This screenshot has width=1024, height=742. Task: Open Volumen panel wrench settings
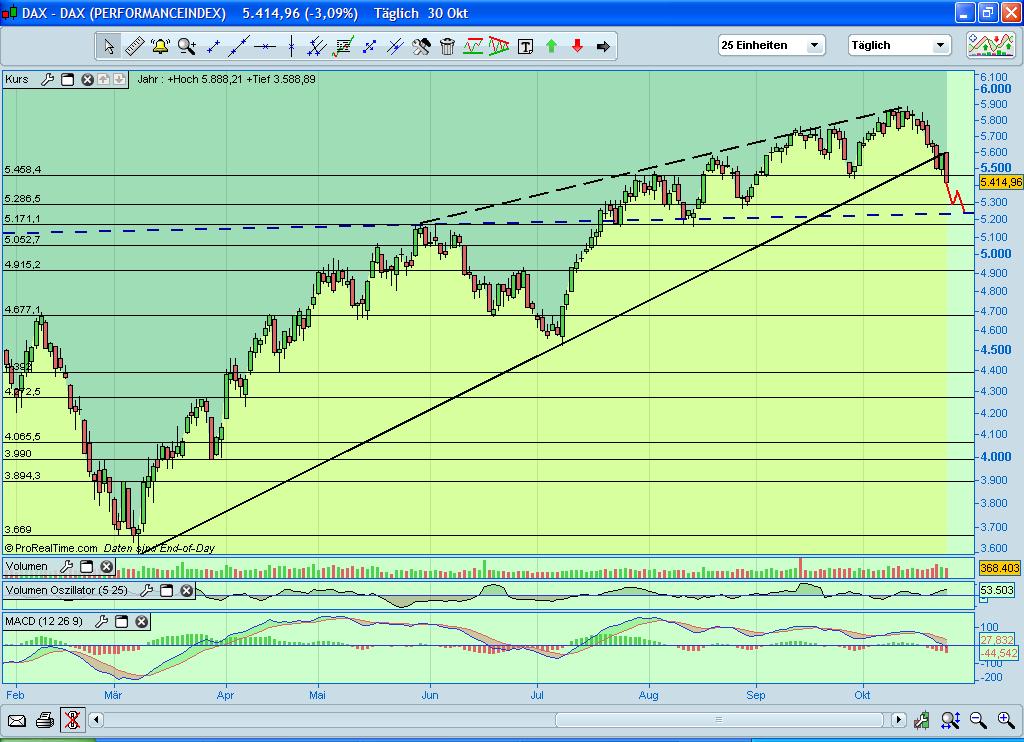[67, 567]
